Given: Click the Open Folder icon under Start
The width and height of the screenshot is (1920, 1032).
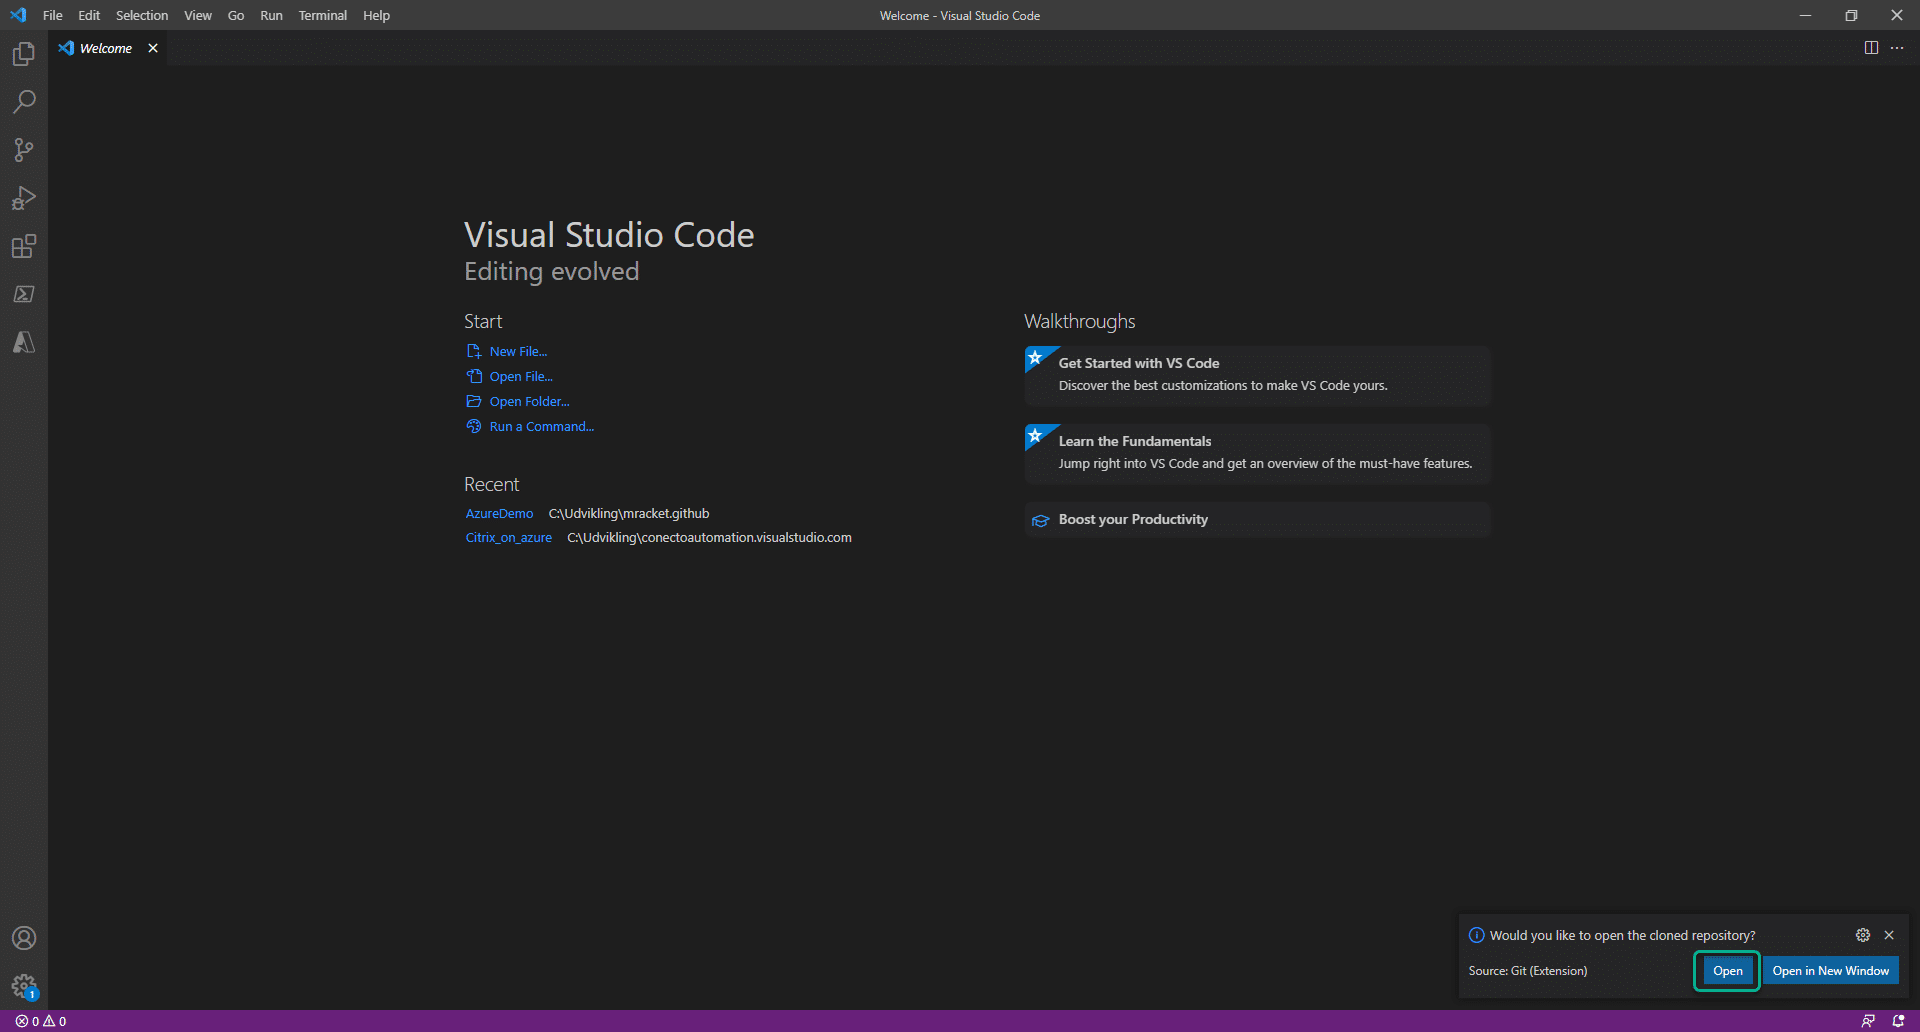Looking at the screenshot, I should (474, 401).
